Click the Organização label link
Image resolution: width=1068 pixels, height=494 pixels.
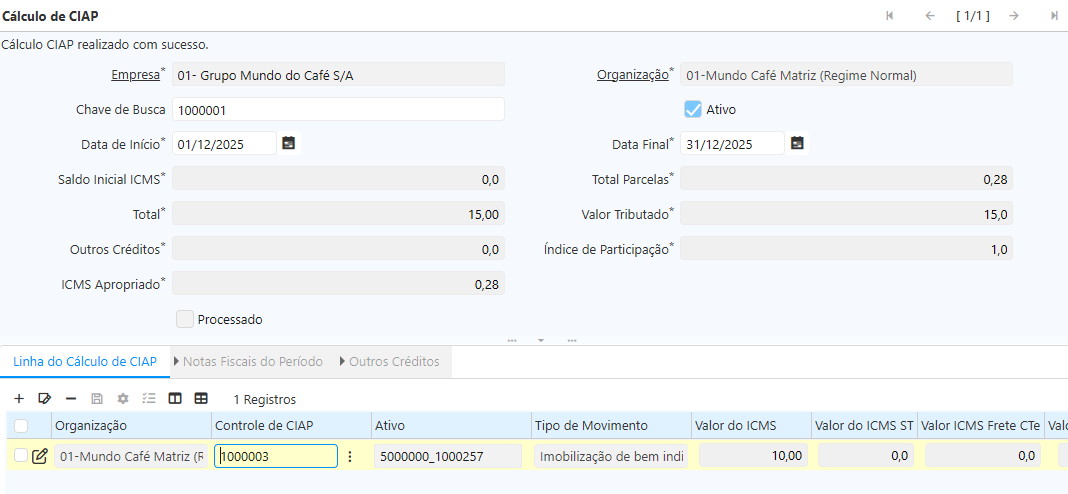(x=633, y=74)
